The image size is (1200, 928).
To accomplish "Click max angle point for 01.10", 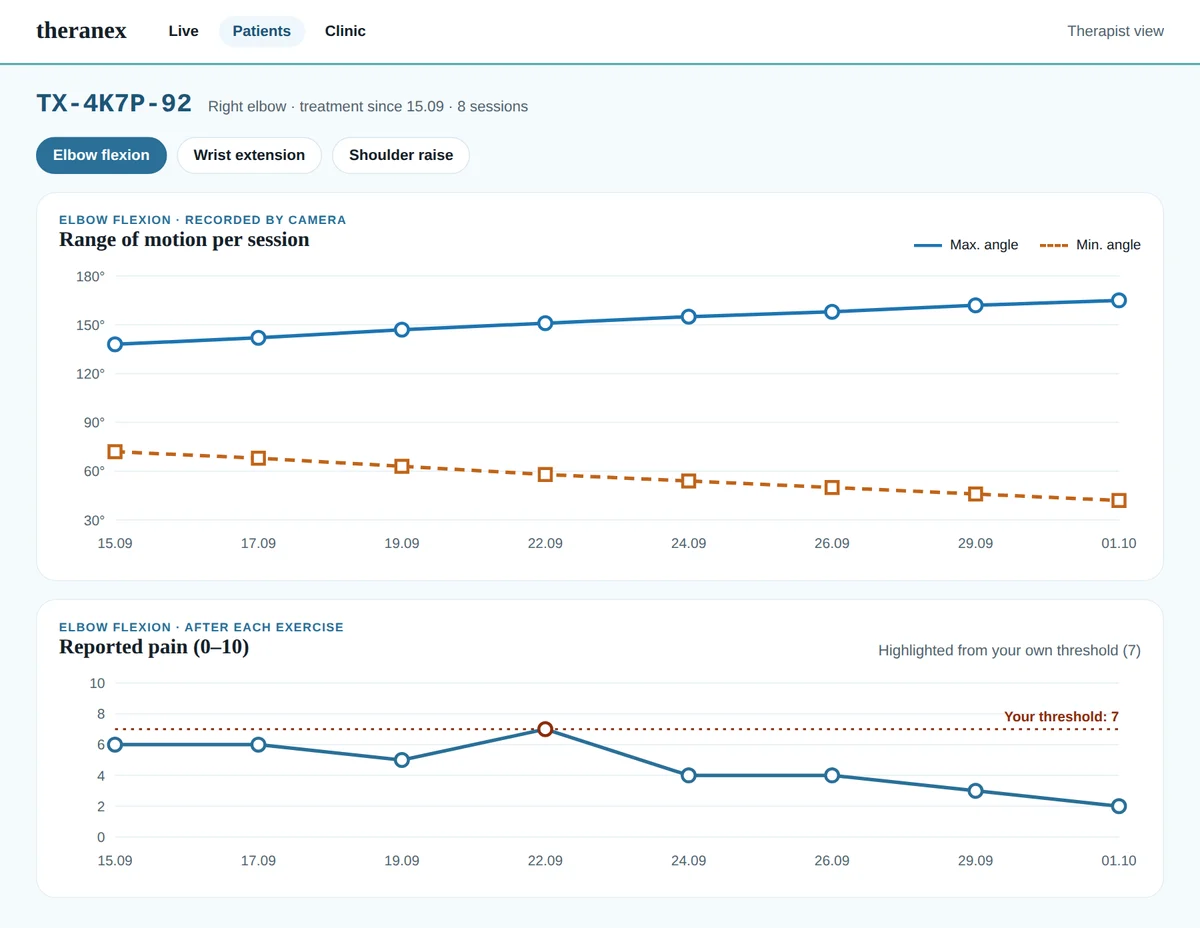I will tap(1119, 300).
